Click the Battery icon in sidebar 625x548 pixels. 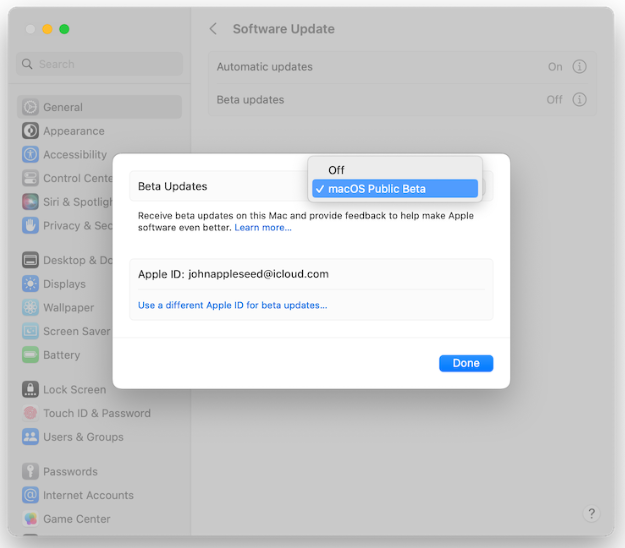31,355
